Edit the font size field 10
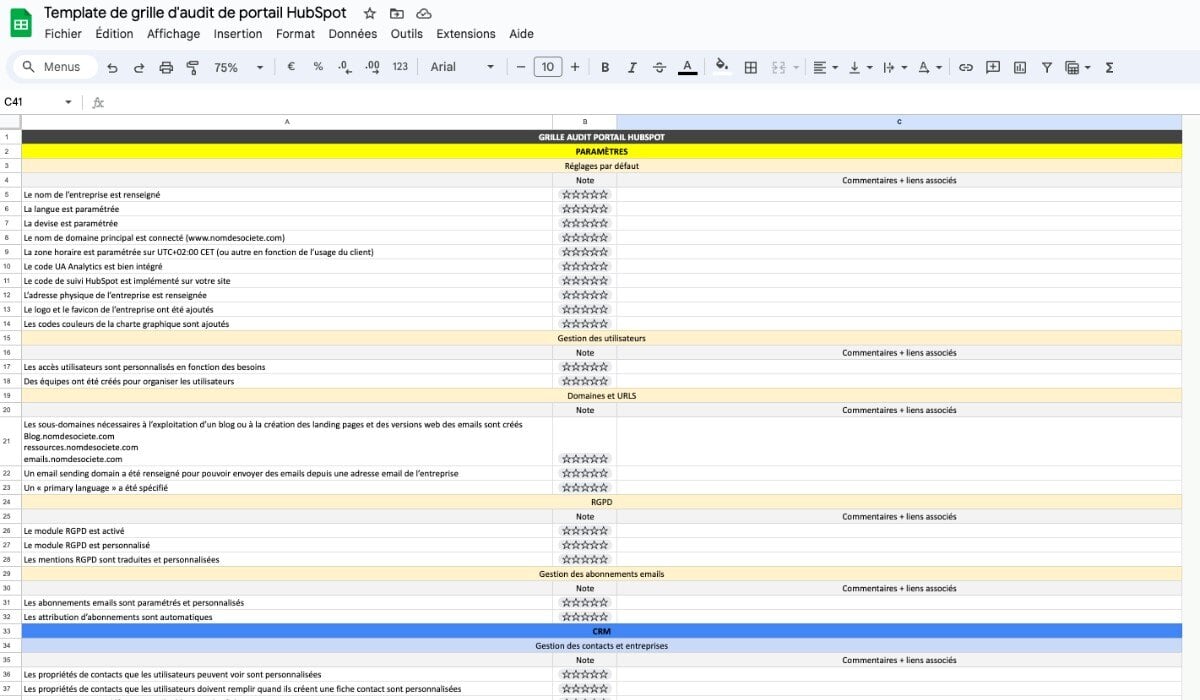The width and height of the screenshot is (1200, 700). pyautogui.click(x=547, y=67)
